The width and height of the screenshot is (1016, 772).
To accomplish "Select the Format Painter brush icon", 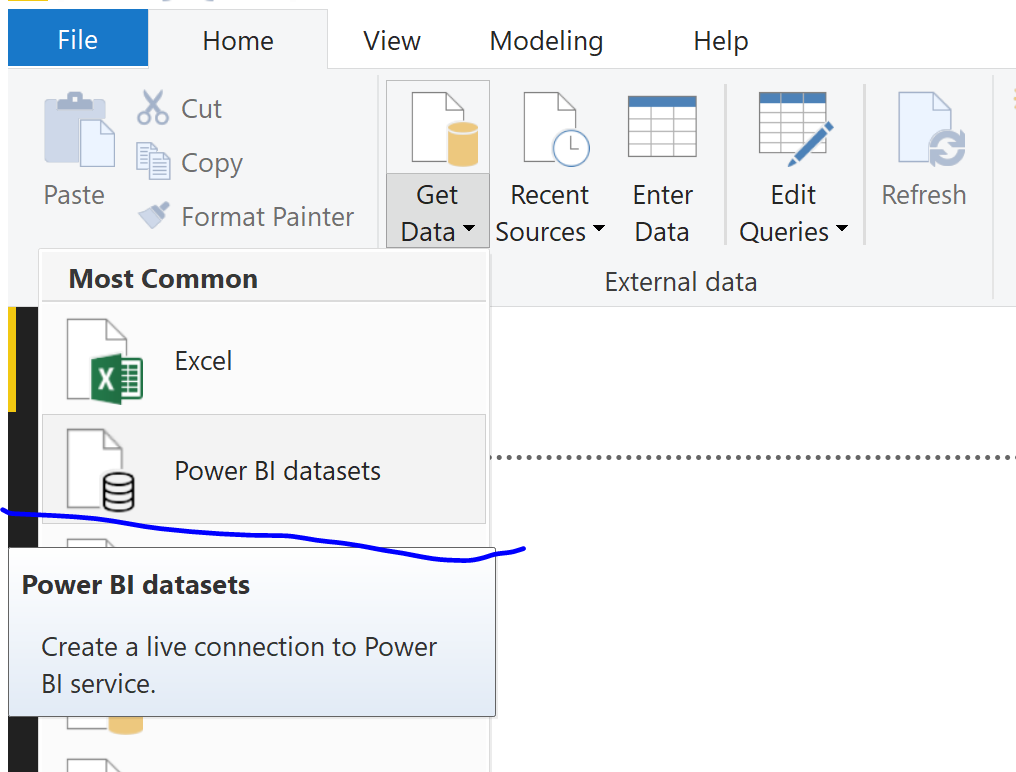I will [x=154, y=215].
